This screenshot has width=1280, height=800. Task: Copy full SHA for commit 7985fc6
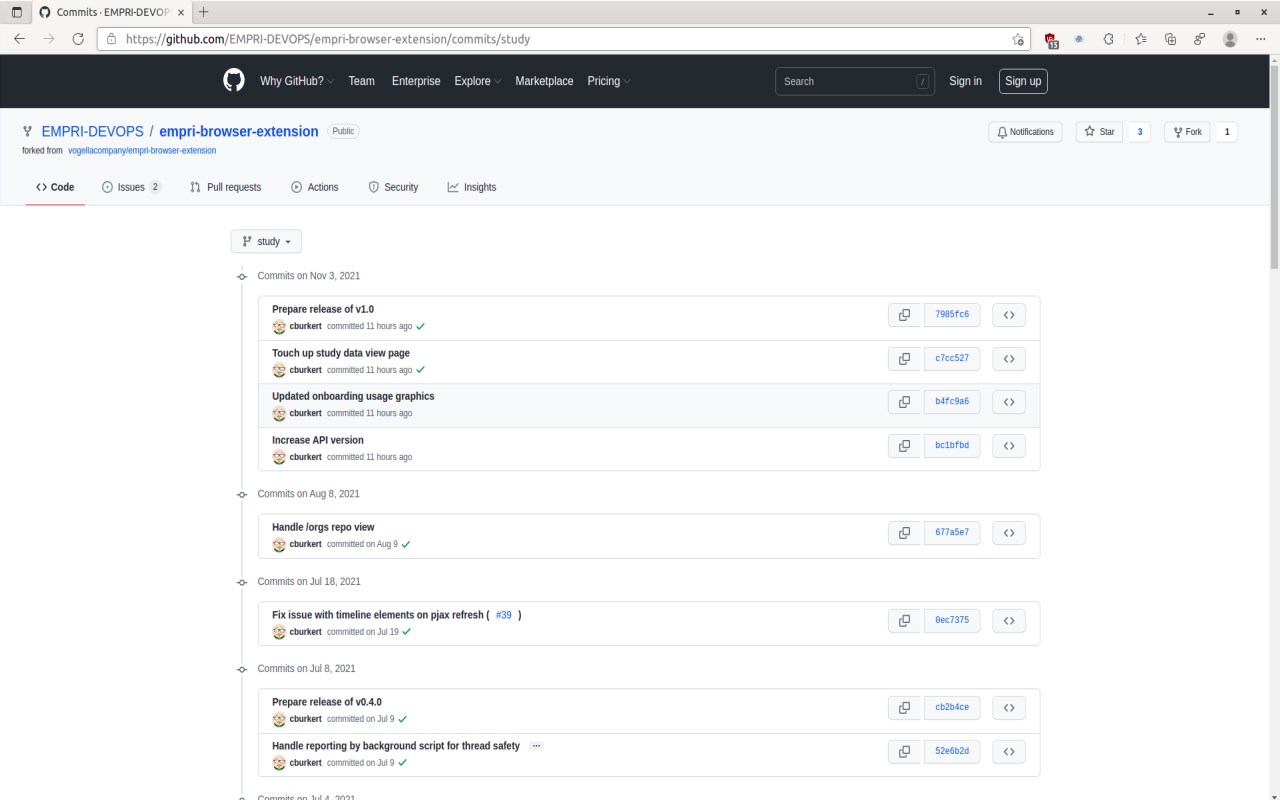point(904,315)
